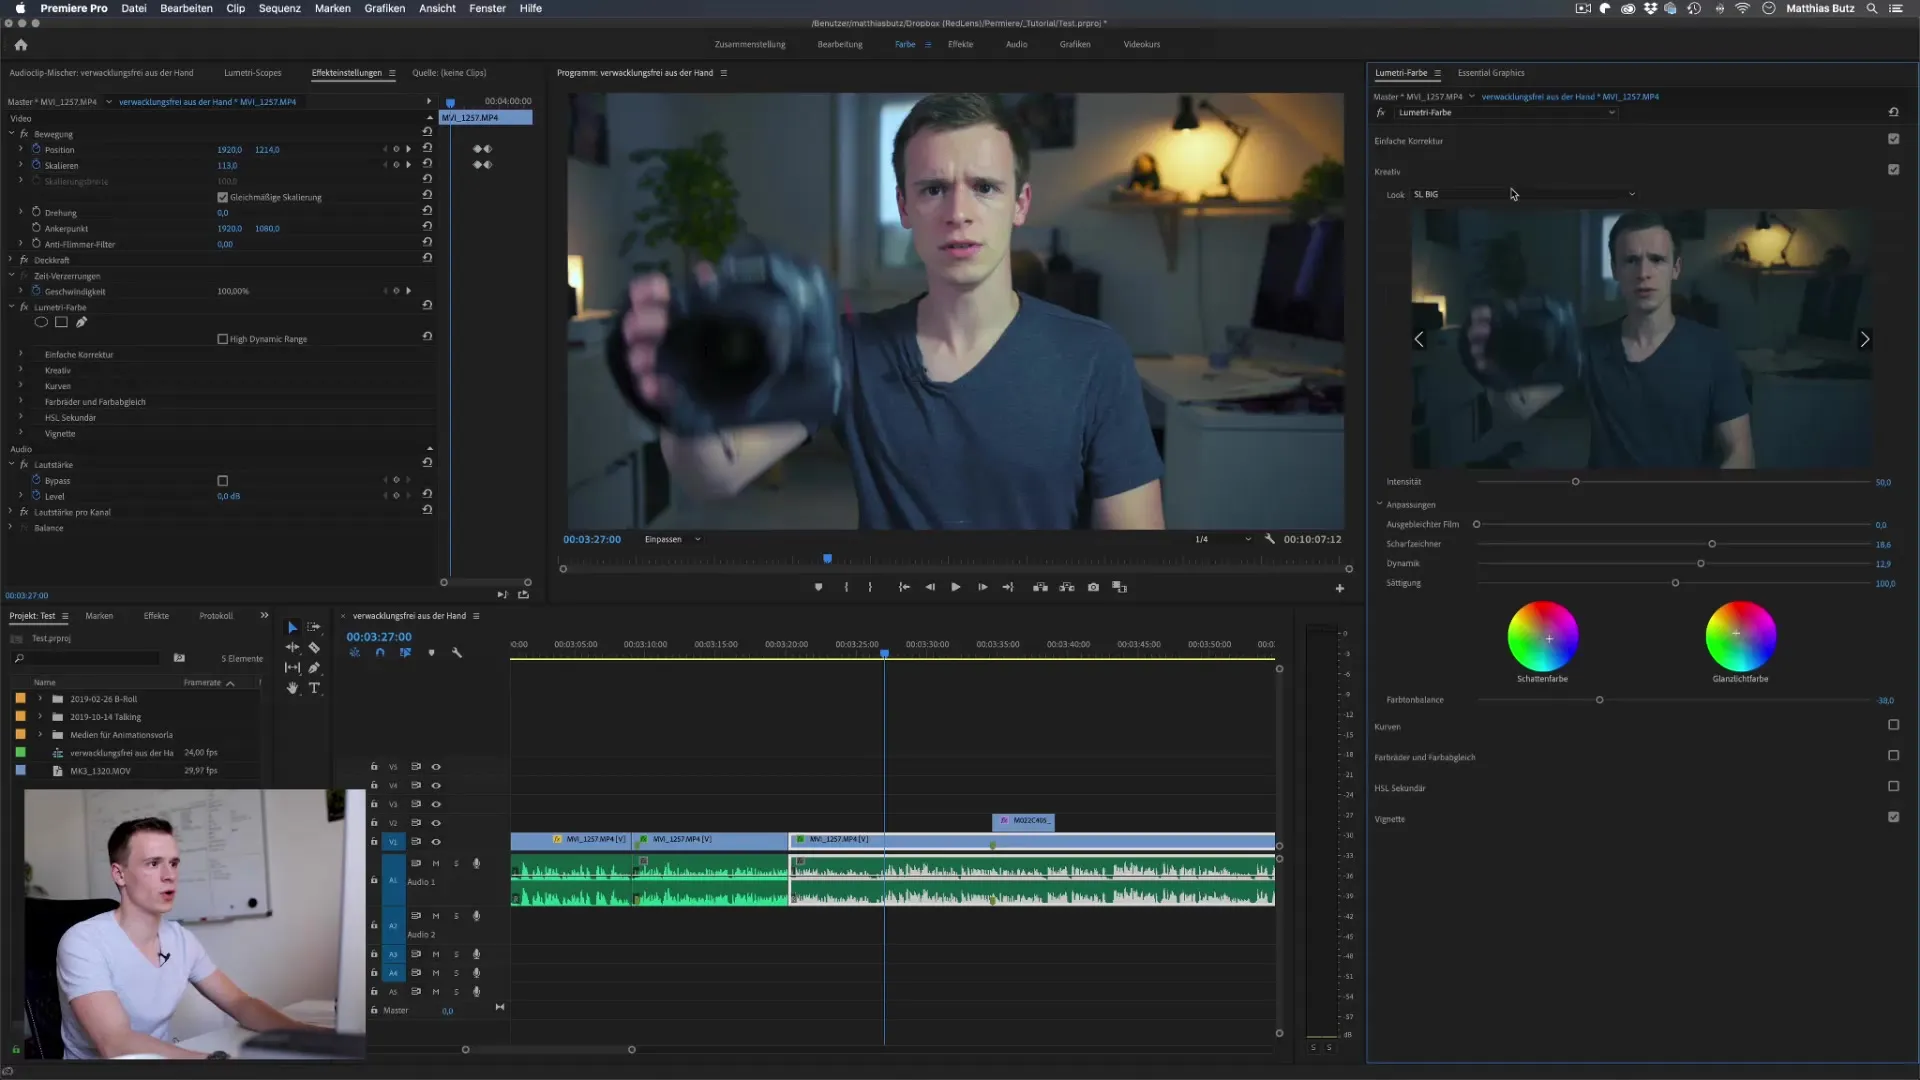Viewport: 1920px width, 1080px height.
Task: Click the ellipse mask icon under Lumetri-Farbe
Action: [41, 322]
